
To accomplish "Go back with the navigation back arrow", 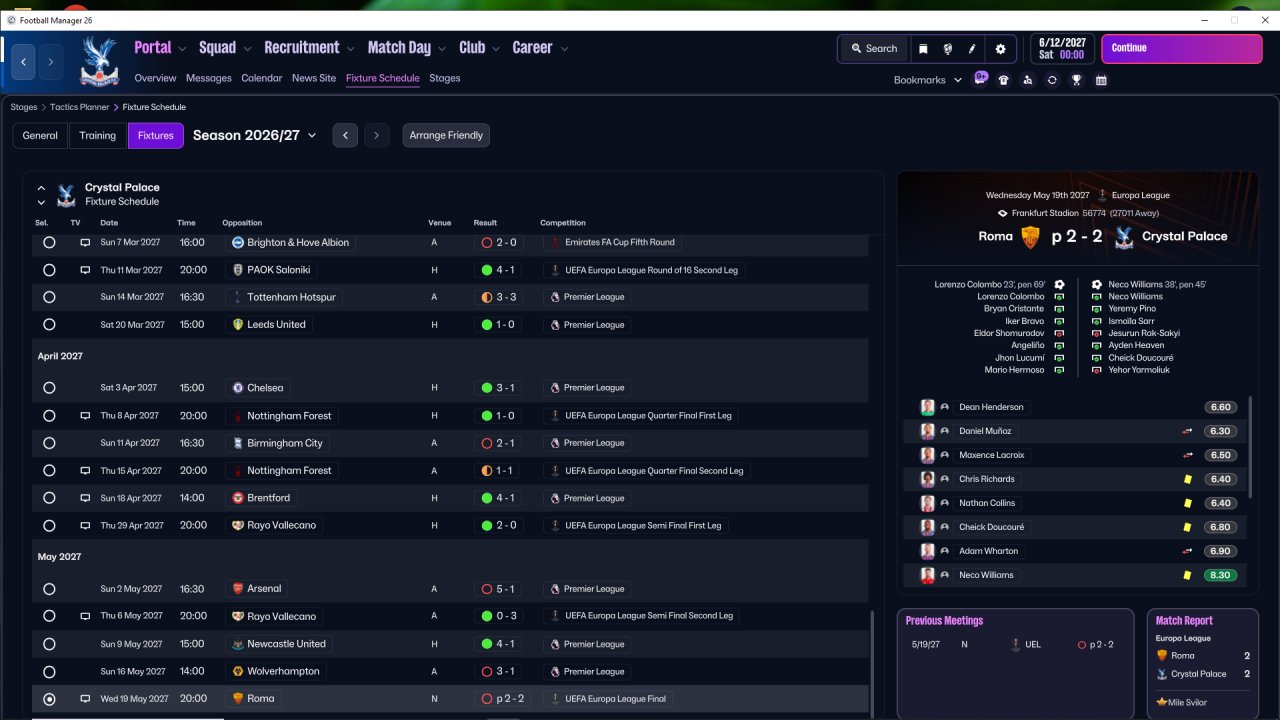I will [24, 62].
